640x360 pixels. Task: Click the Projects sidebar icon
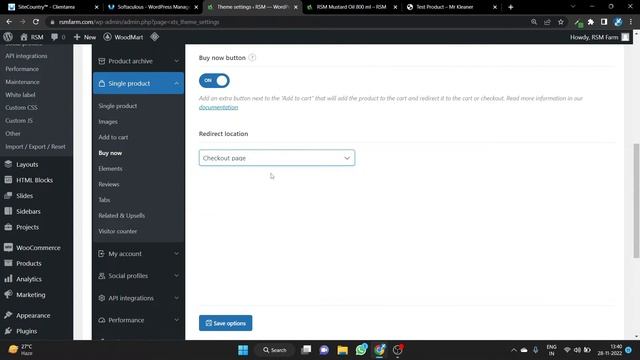point(8,227)
